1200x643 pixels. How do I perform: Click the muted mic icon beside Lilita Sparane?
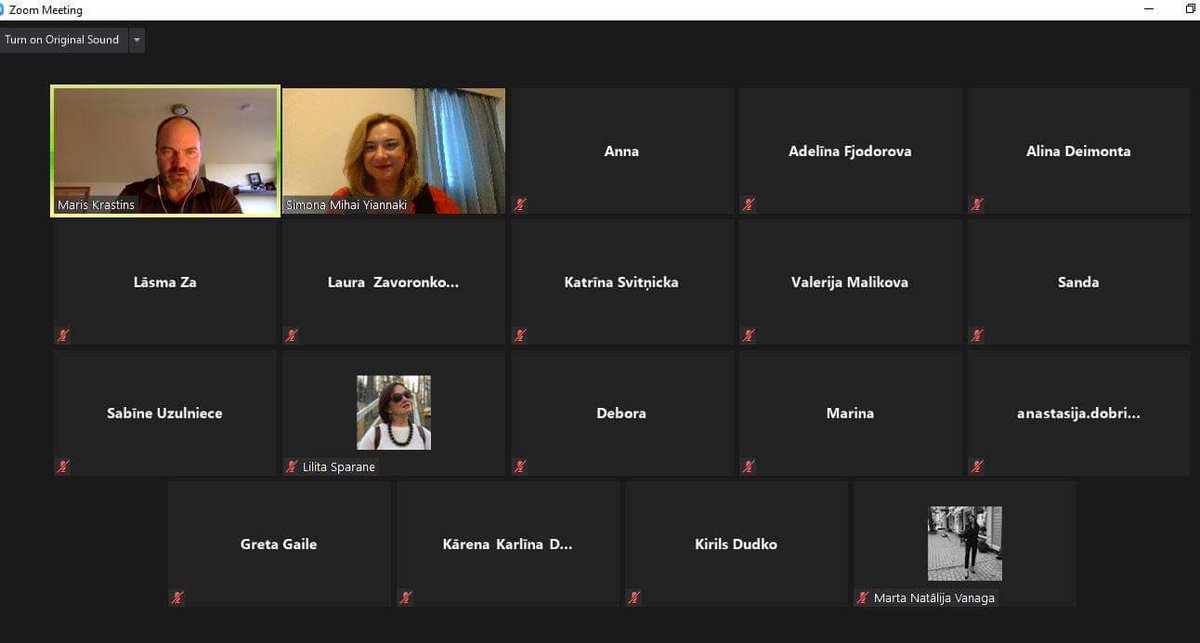[x=292, y=466]
